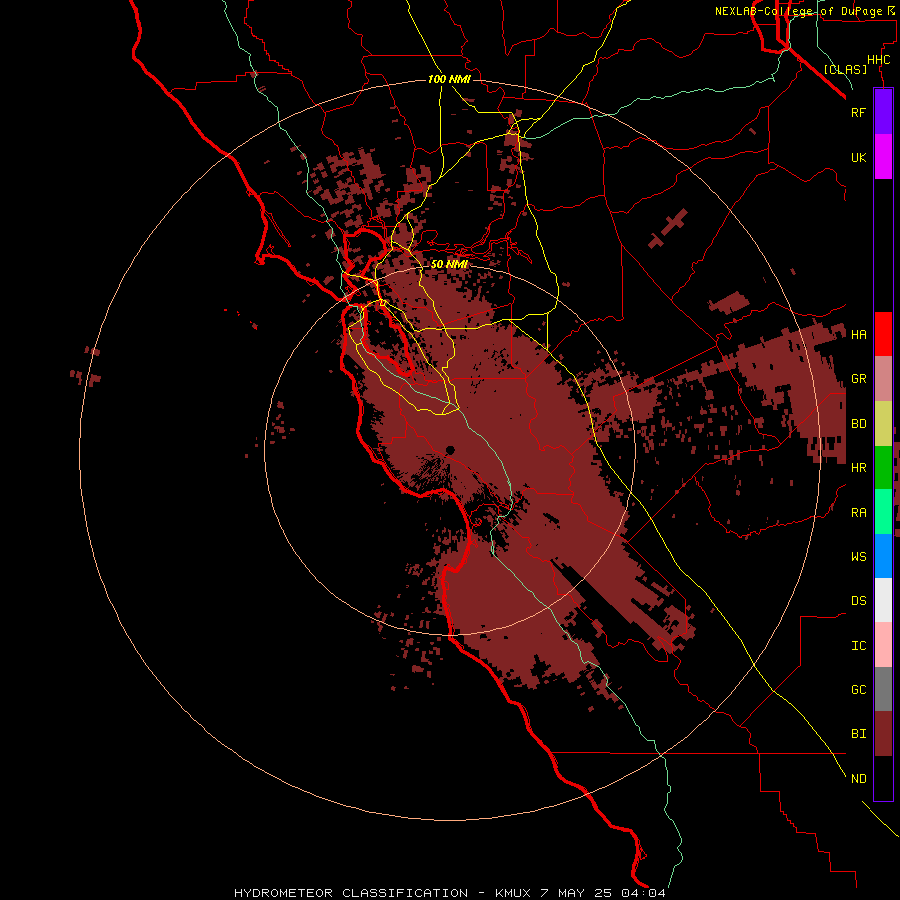Viewport: 900px width, 900px height.
Task: Click the "GR" legend label text
Action: (858, 379)
